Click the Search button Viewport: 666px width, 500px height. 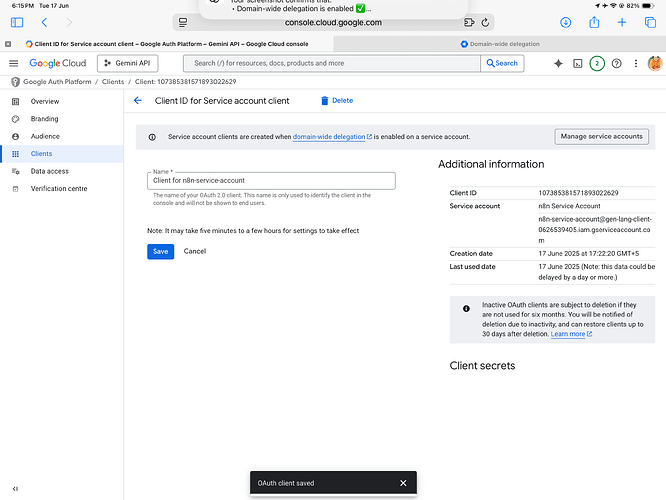(502, 63)
